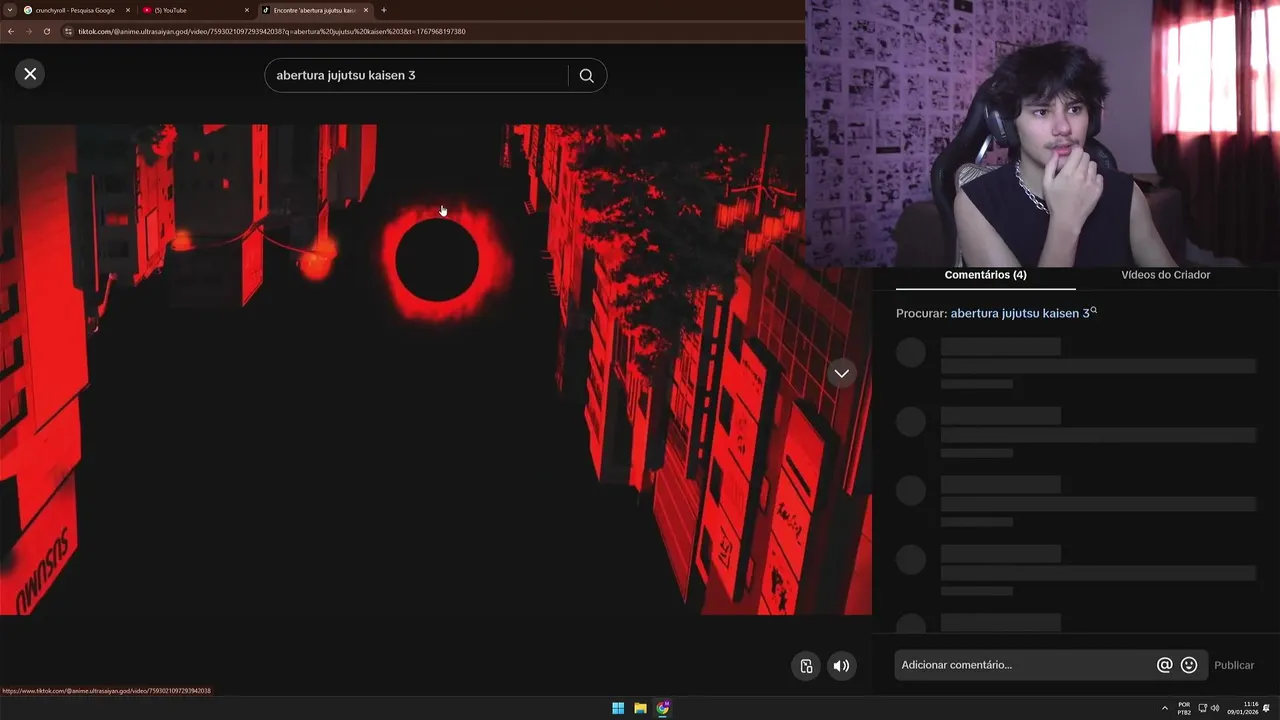Click the Adicionar comentário field
The height and width of the screenshot is (720, 1280).
tap(1024, 665)
